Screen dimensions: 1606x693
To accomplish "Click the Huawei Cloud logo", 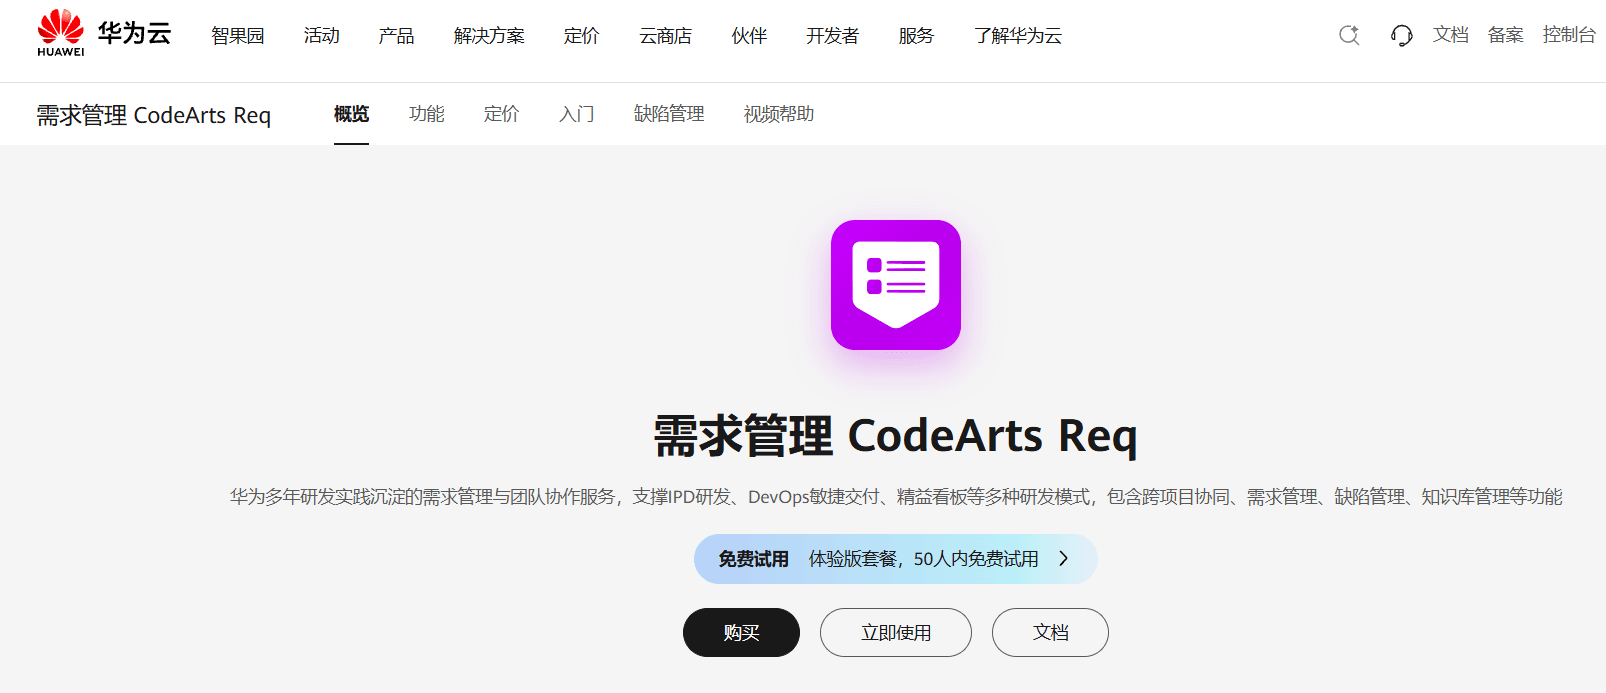I will (x=104, y=33).
